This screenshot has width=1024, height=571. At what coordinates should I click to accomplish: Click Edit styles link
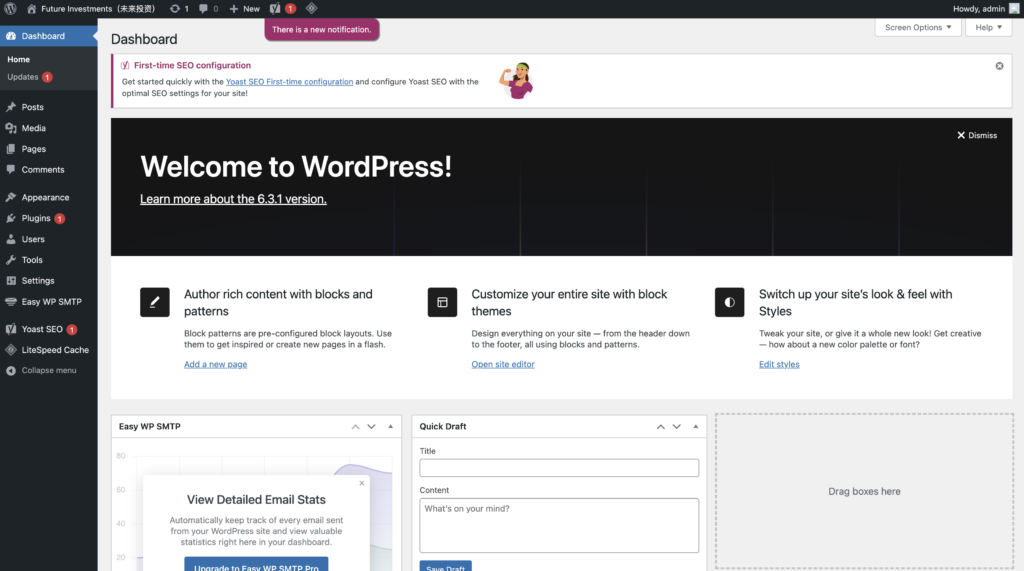point(779,365)
